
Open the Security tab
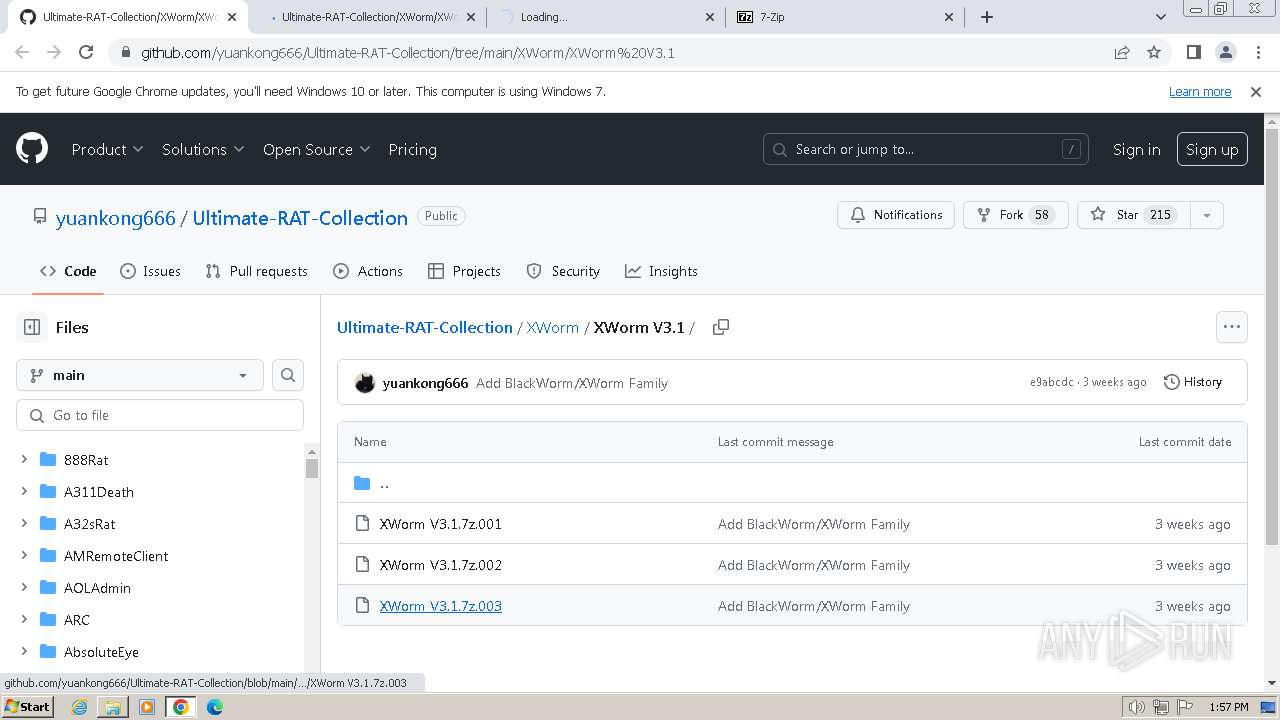click(563, 271)
